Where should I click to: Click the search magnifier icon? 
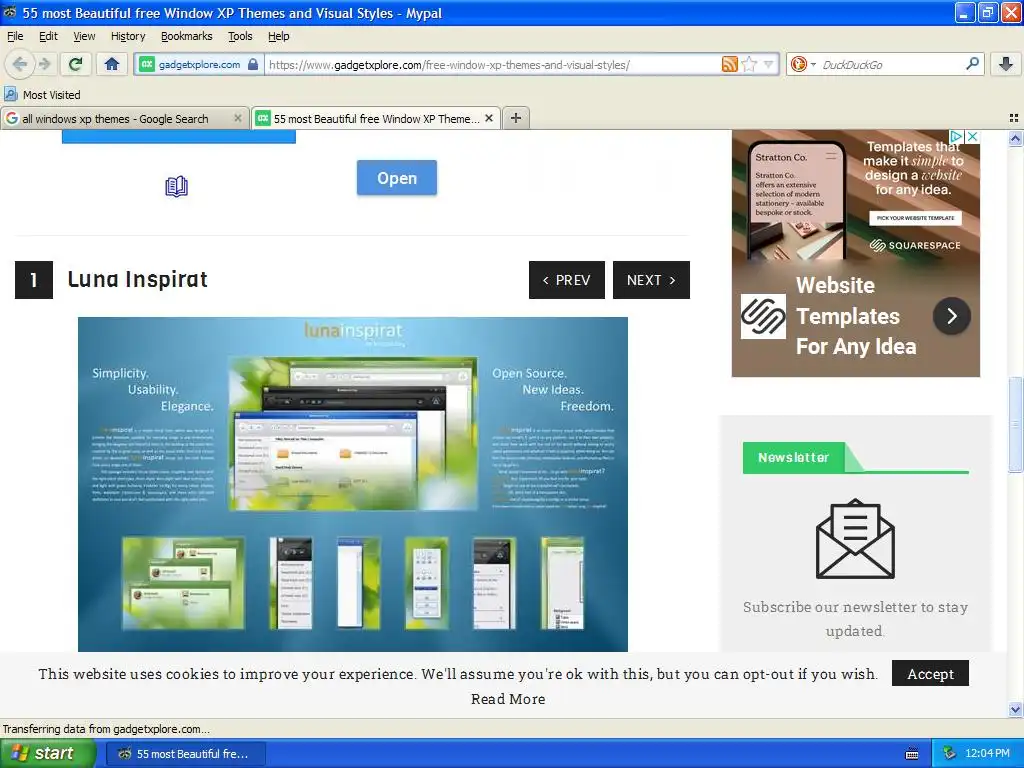coord(972,64)
